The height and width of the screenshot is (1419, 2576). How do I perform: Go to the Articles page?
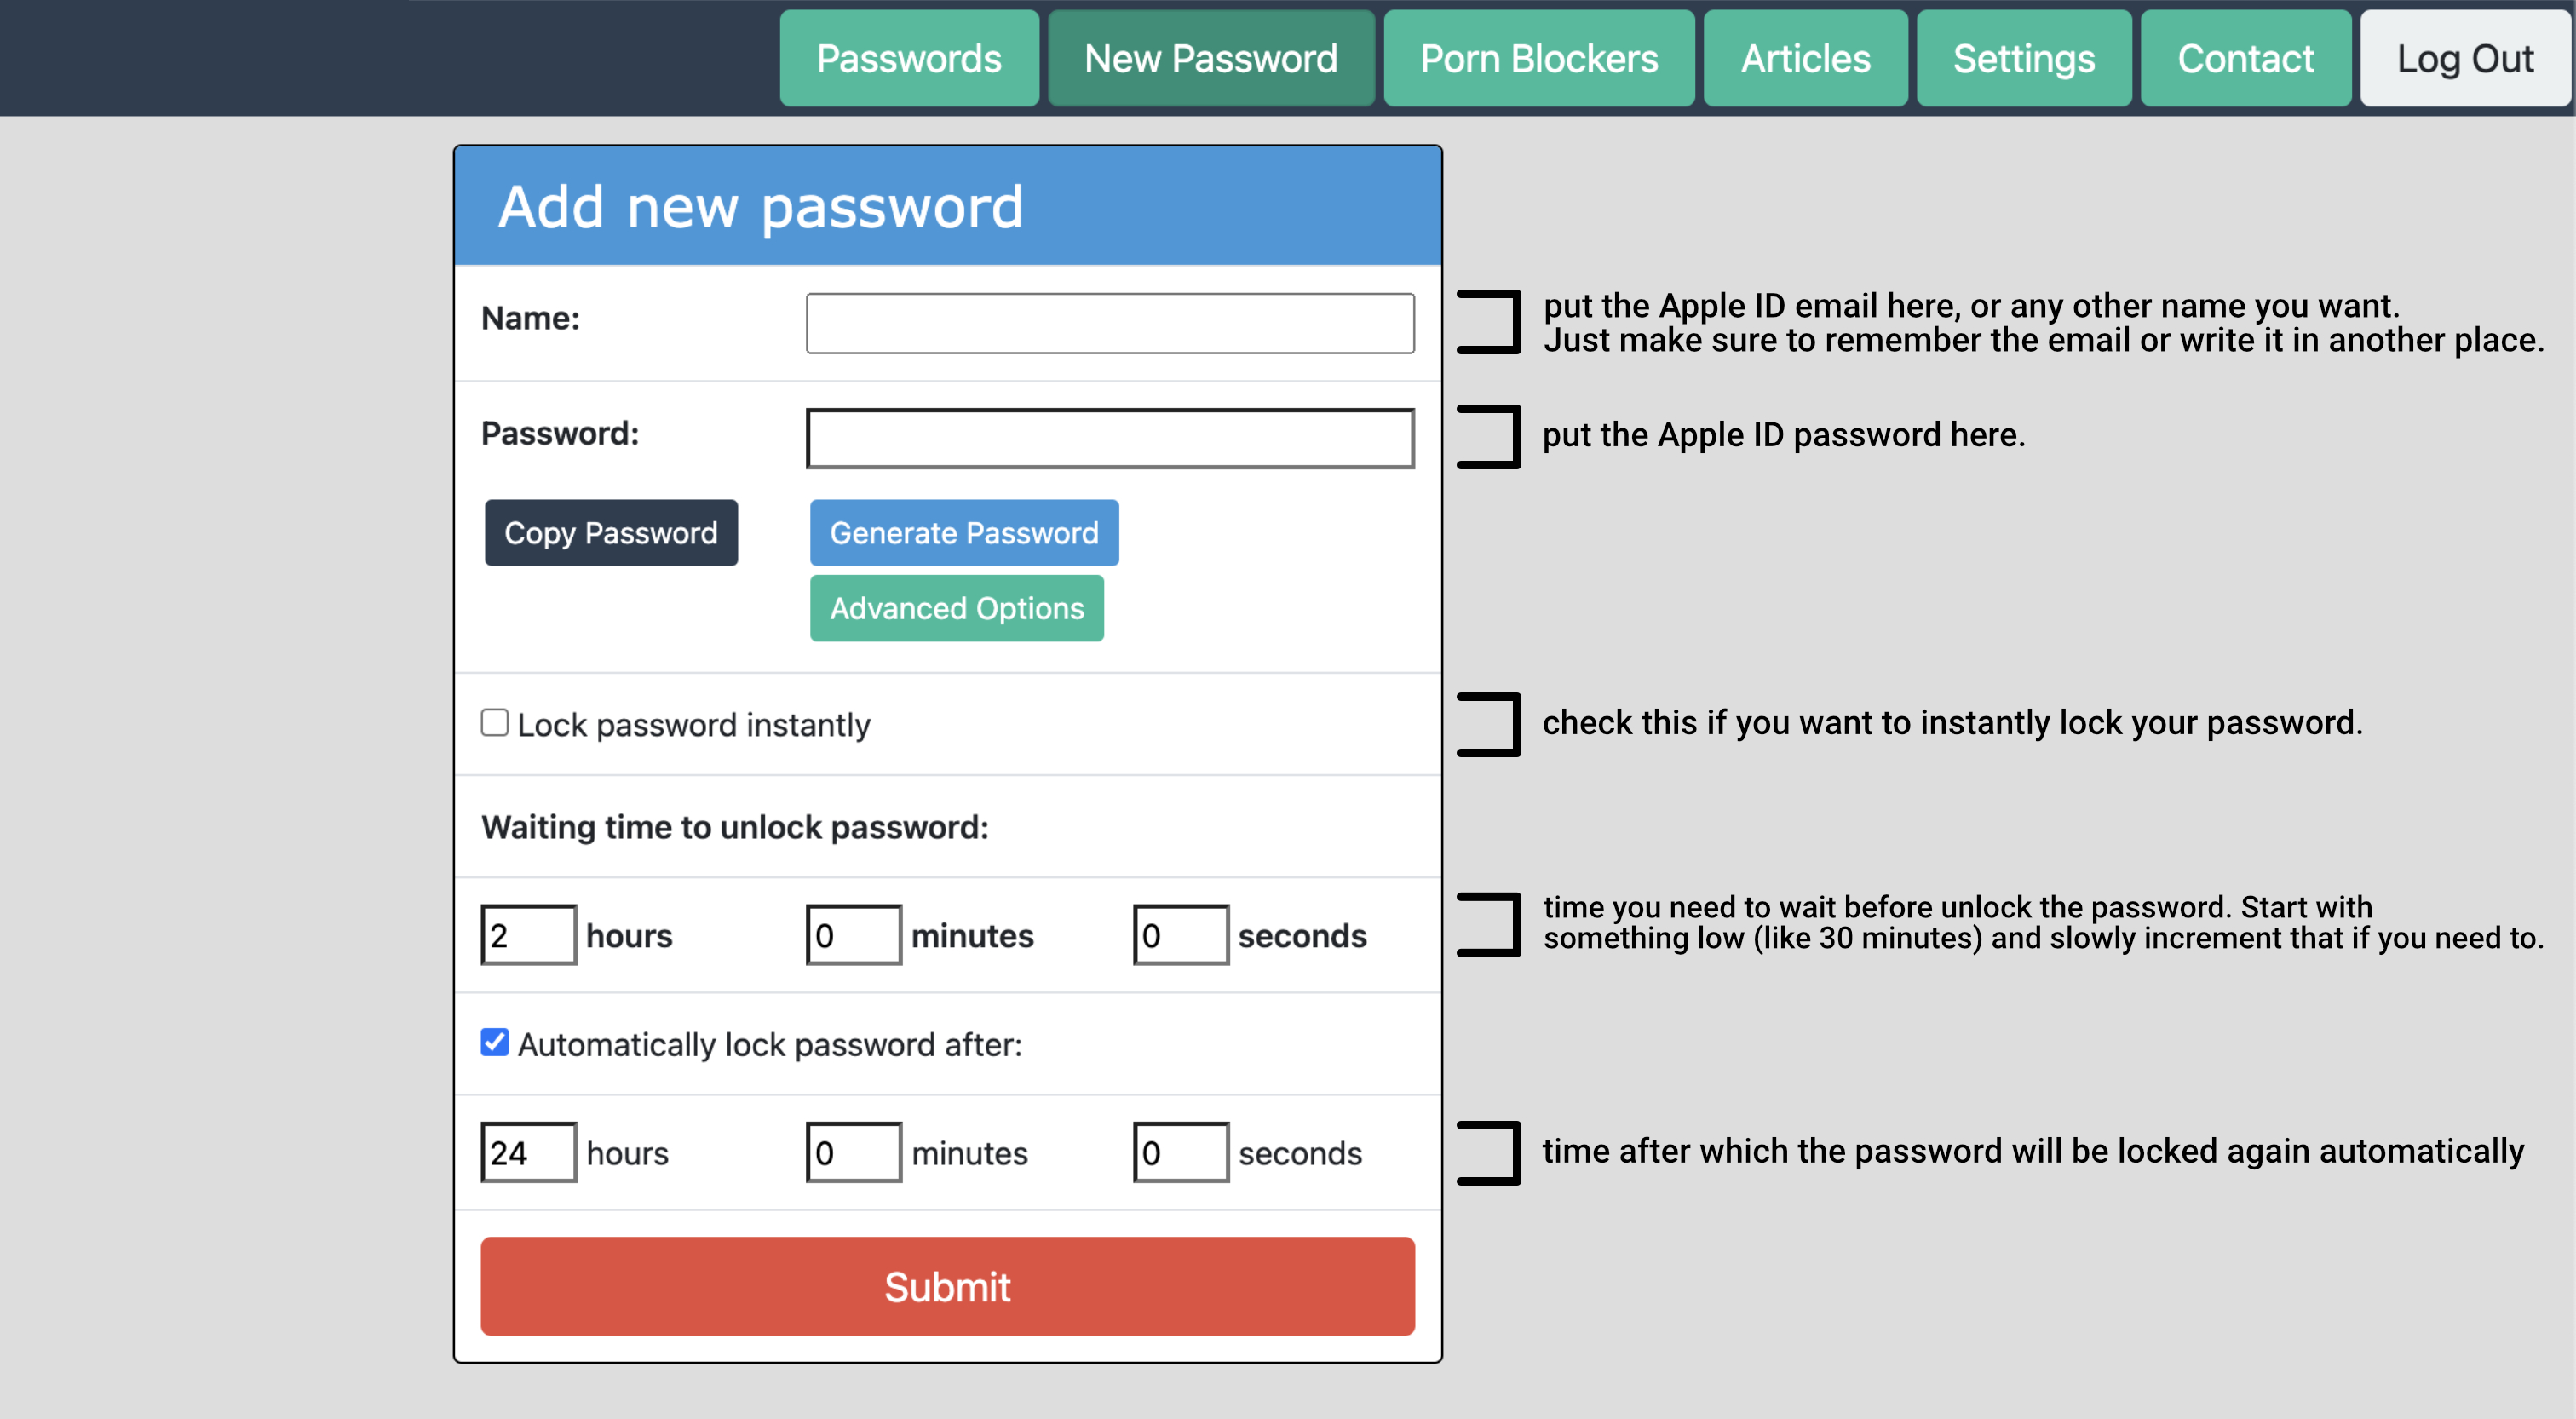[x=1805, y=58]
